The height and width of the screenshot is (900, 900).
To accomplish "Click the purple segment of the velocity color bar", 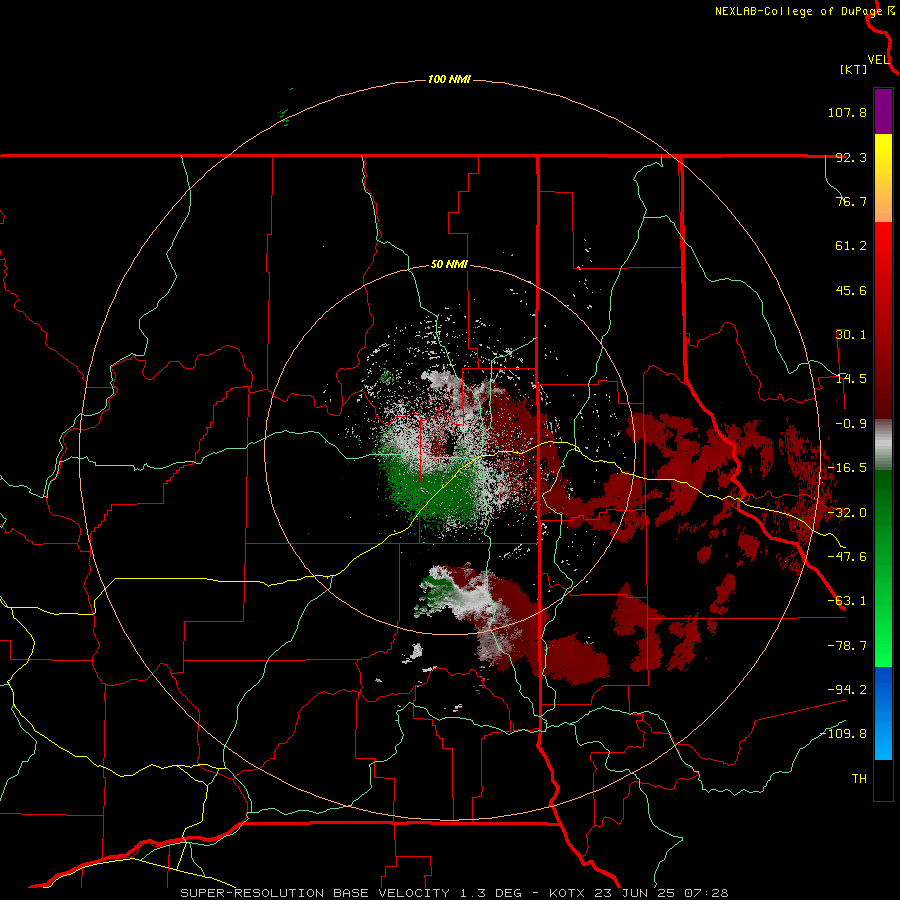I will [883, 111].
